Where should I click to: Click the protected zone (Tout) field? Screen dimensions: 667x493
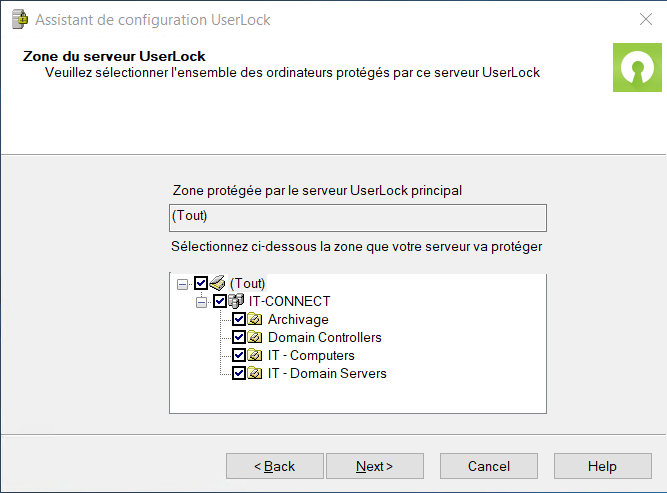359,216
